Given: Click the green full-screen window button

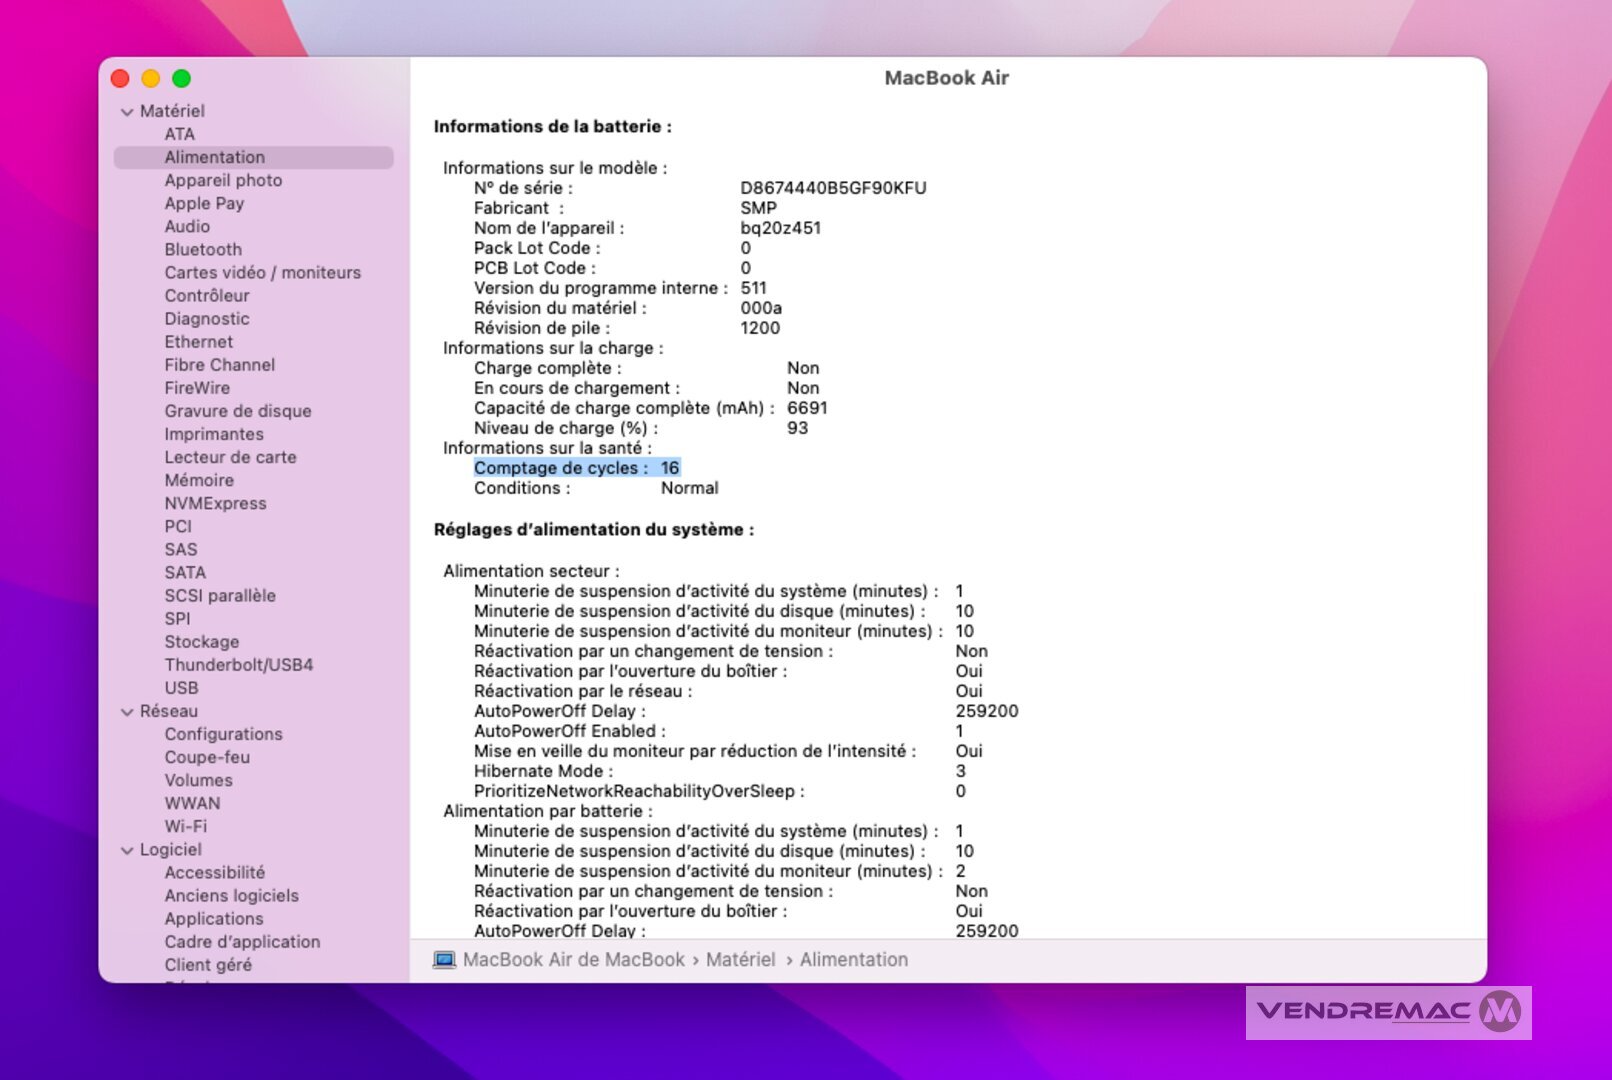Looking at the screenshot, I should tap(181, 79).
